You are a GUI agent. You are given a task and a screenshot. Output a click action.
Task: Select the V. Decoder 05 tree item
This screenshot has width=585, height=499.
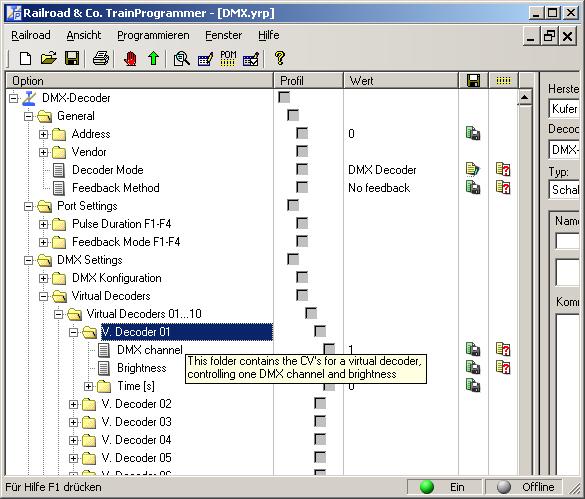(136, 458)
